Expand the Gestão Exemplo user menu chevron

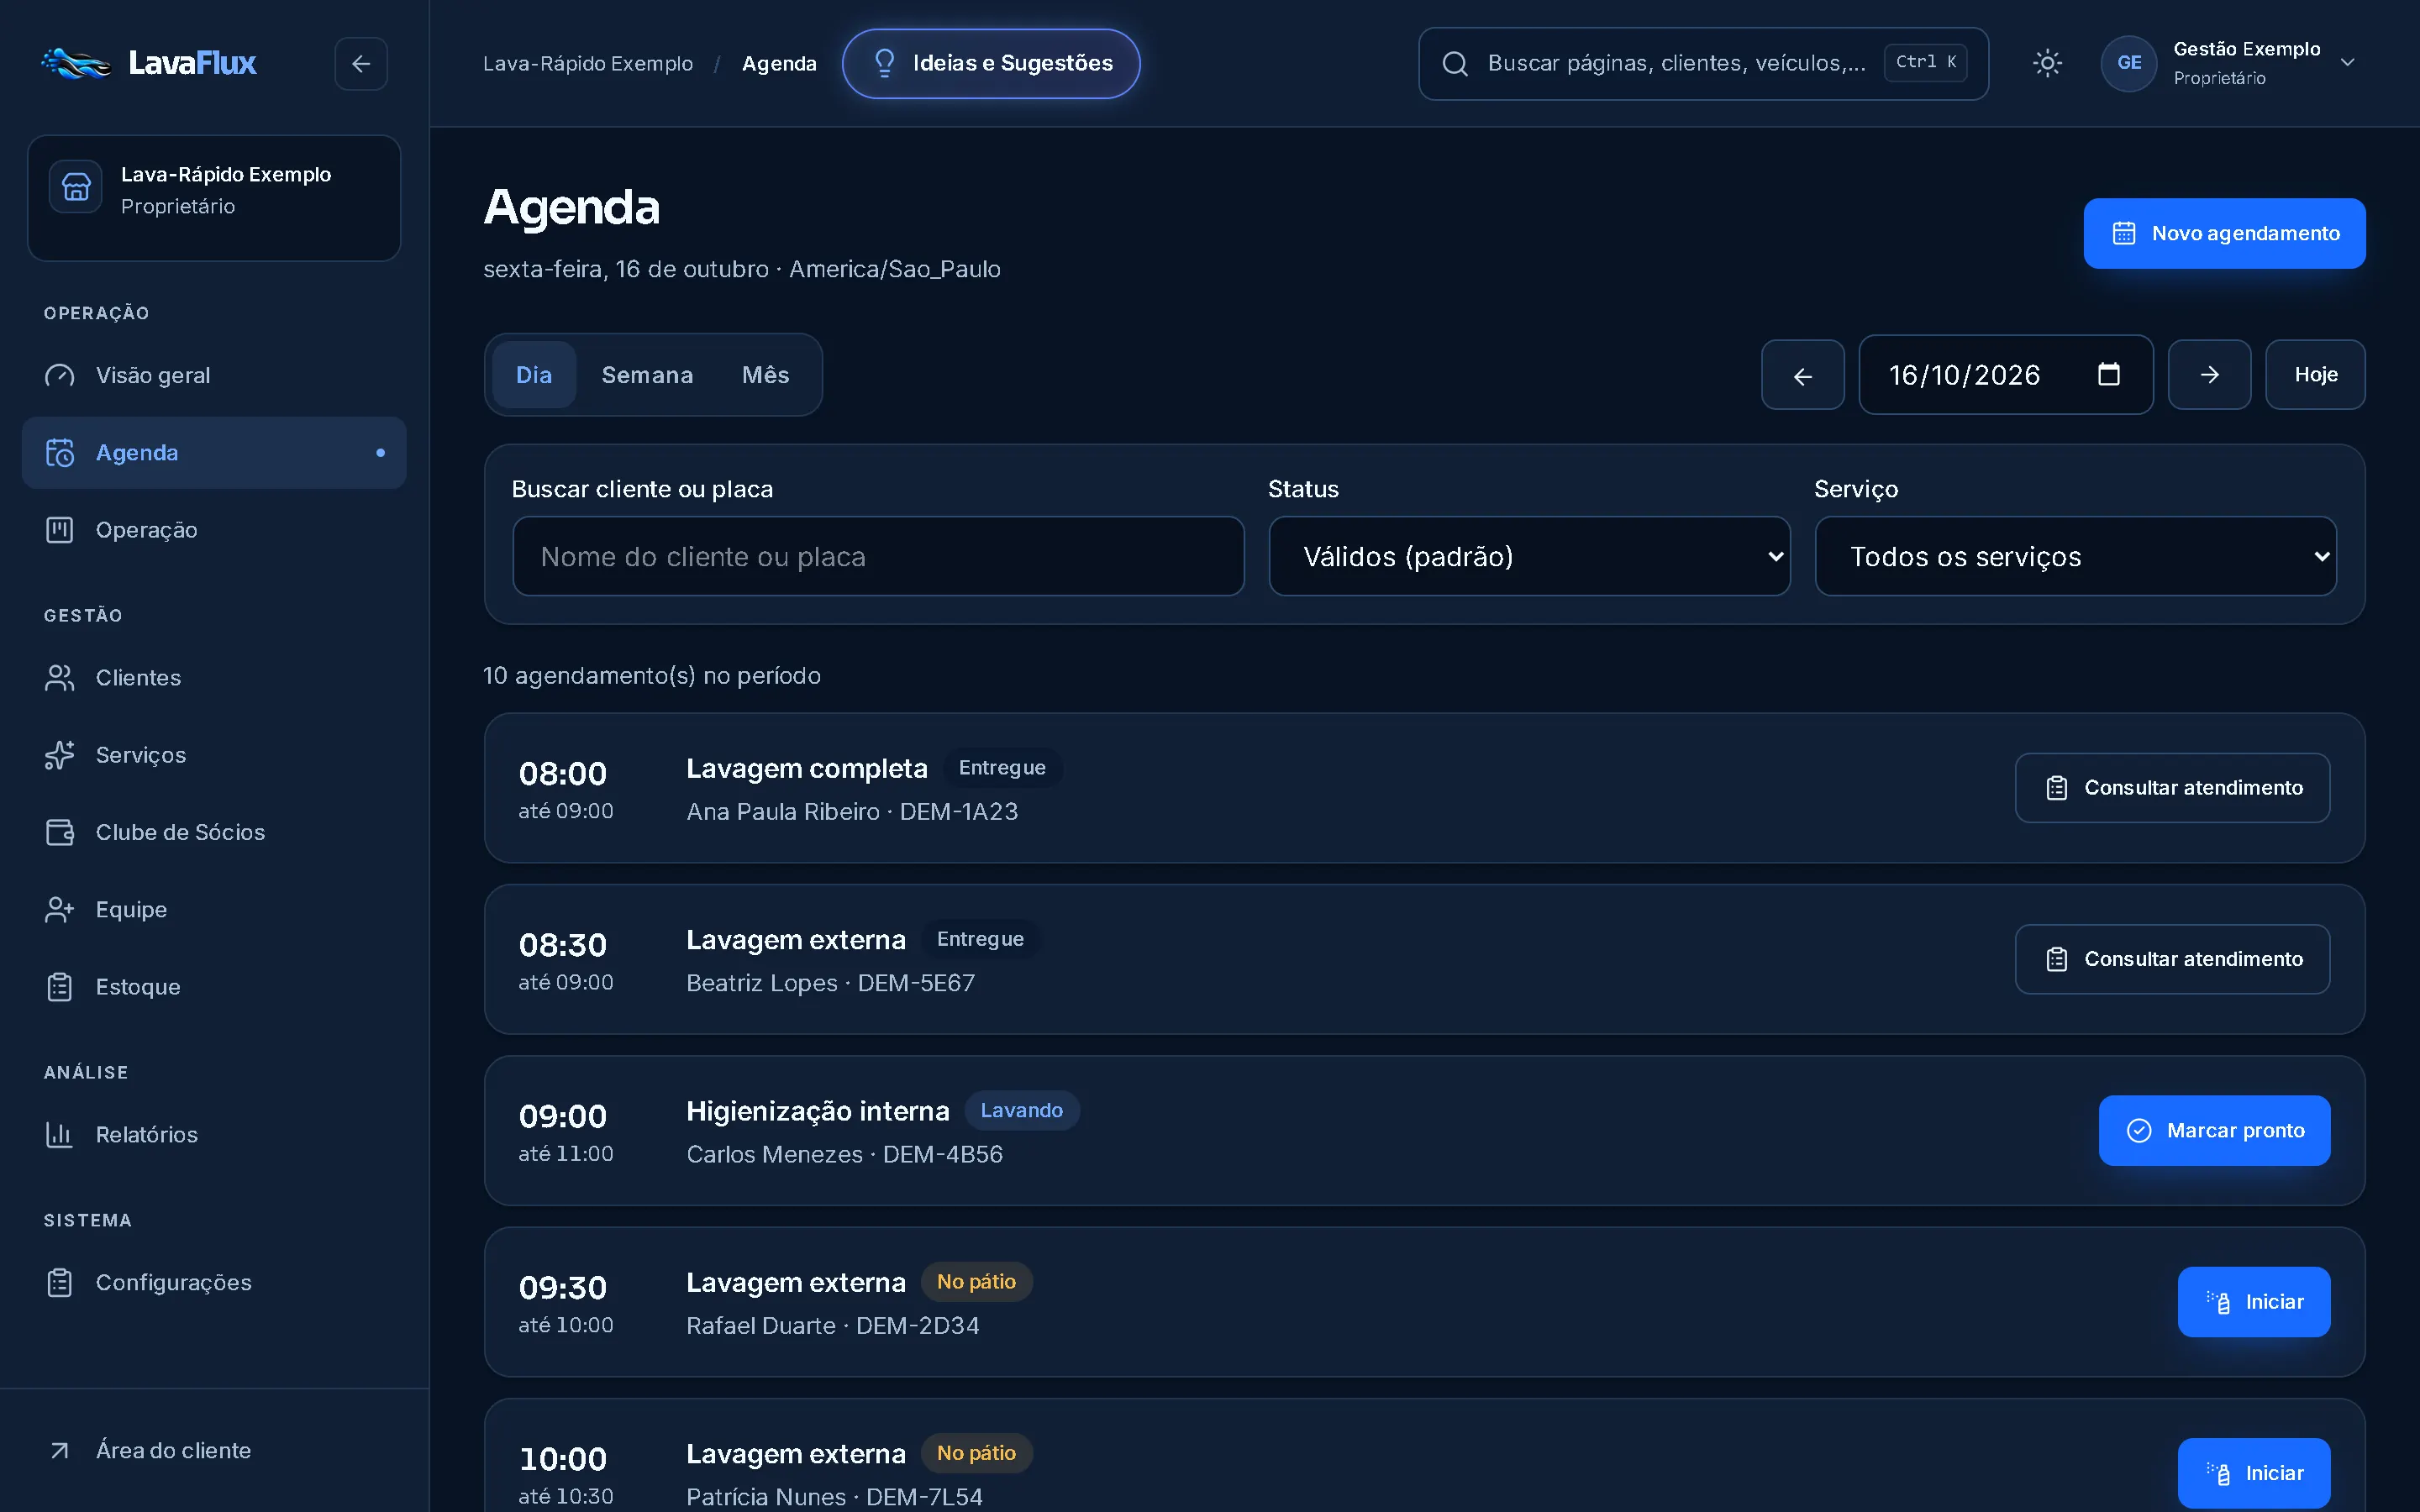2348,63
